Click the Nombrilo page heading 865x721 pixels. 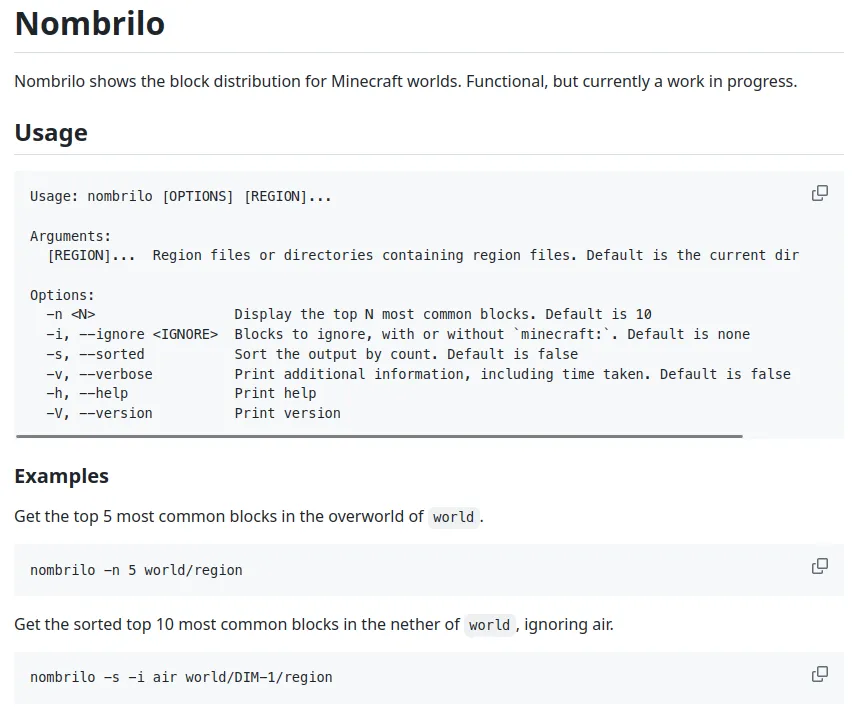tap(89, 23)
